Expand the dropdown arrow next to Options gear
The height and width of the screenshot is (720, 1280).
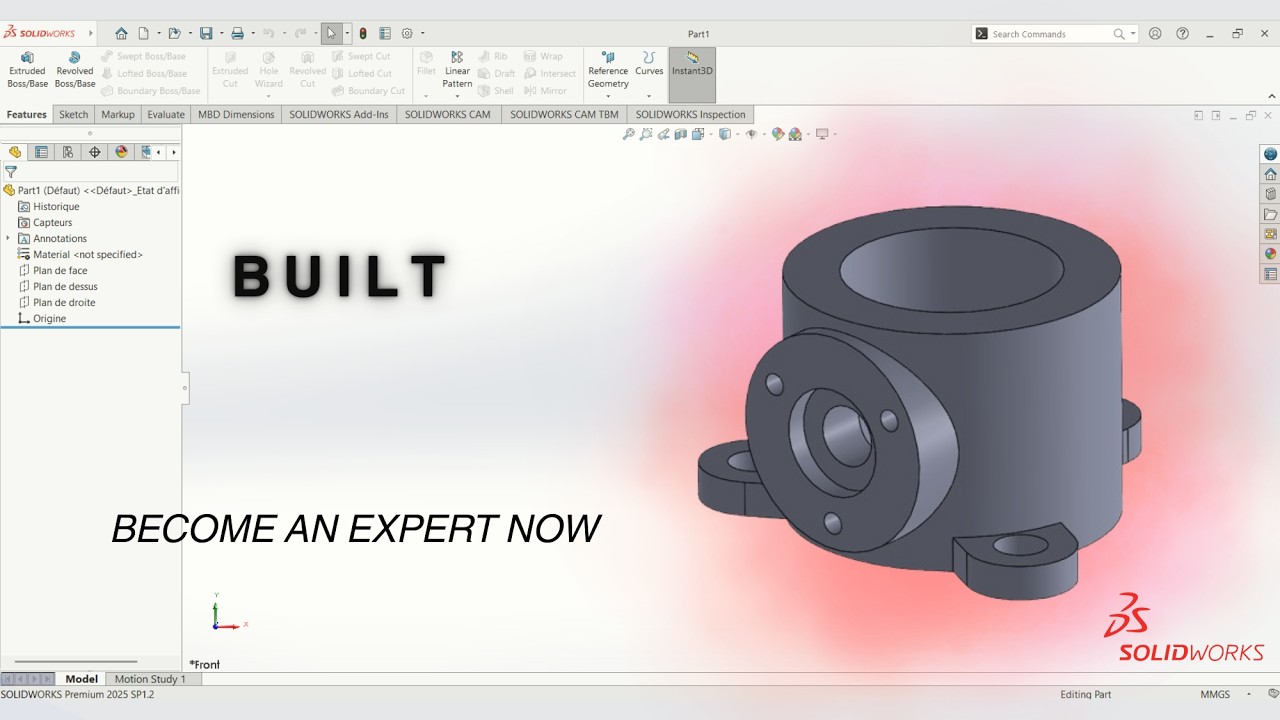click(x=422, y=34)
